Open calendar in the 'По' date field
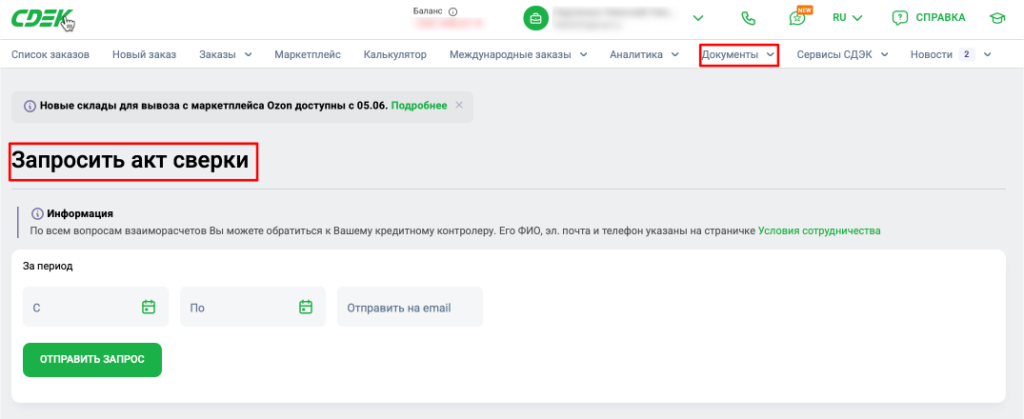Screen dimensions: 1024x419 [x=306, y=306]
